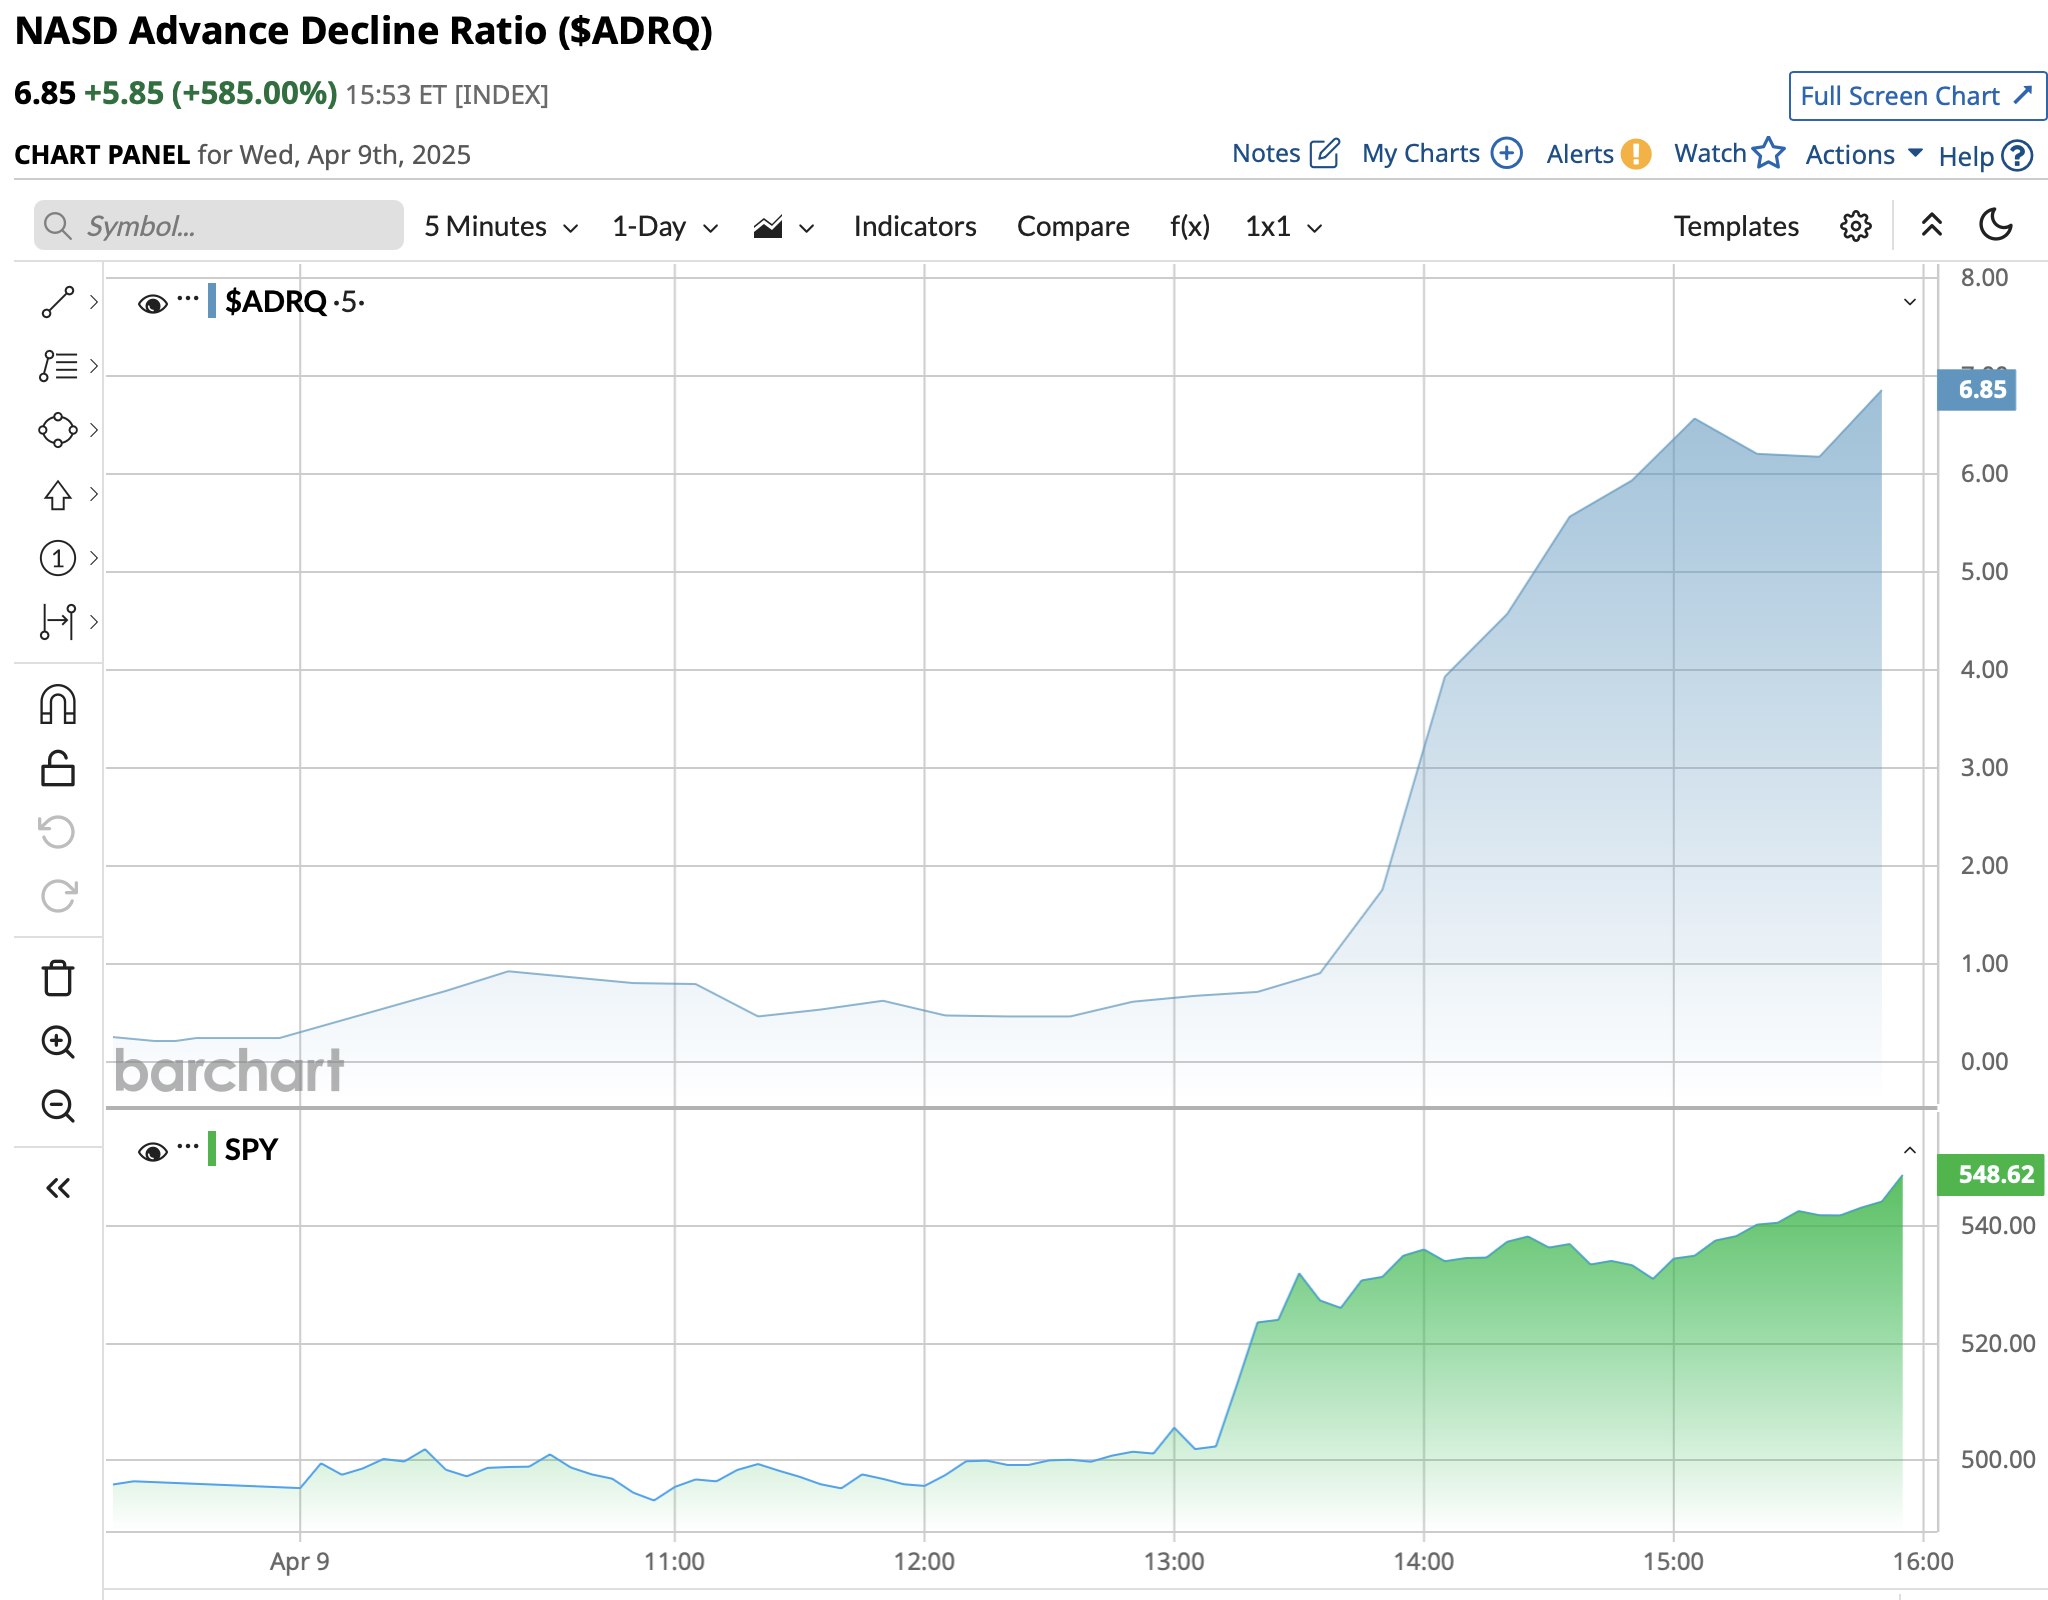
Task: Open the Compare menu
Action: click(1072, 227)
